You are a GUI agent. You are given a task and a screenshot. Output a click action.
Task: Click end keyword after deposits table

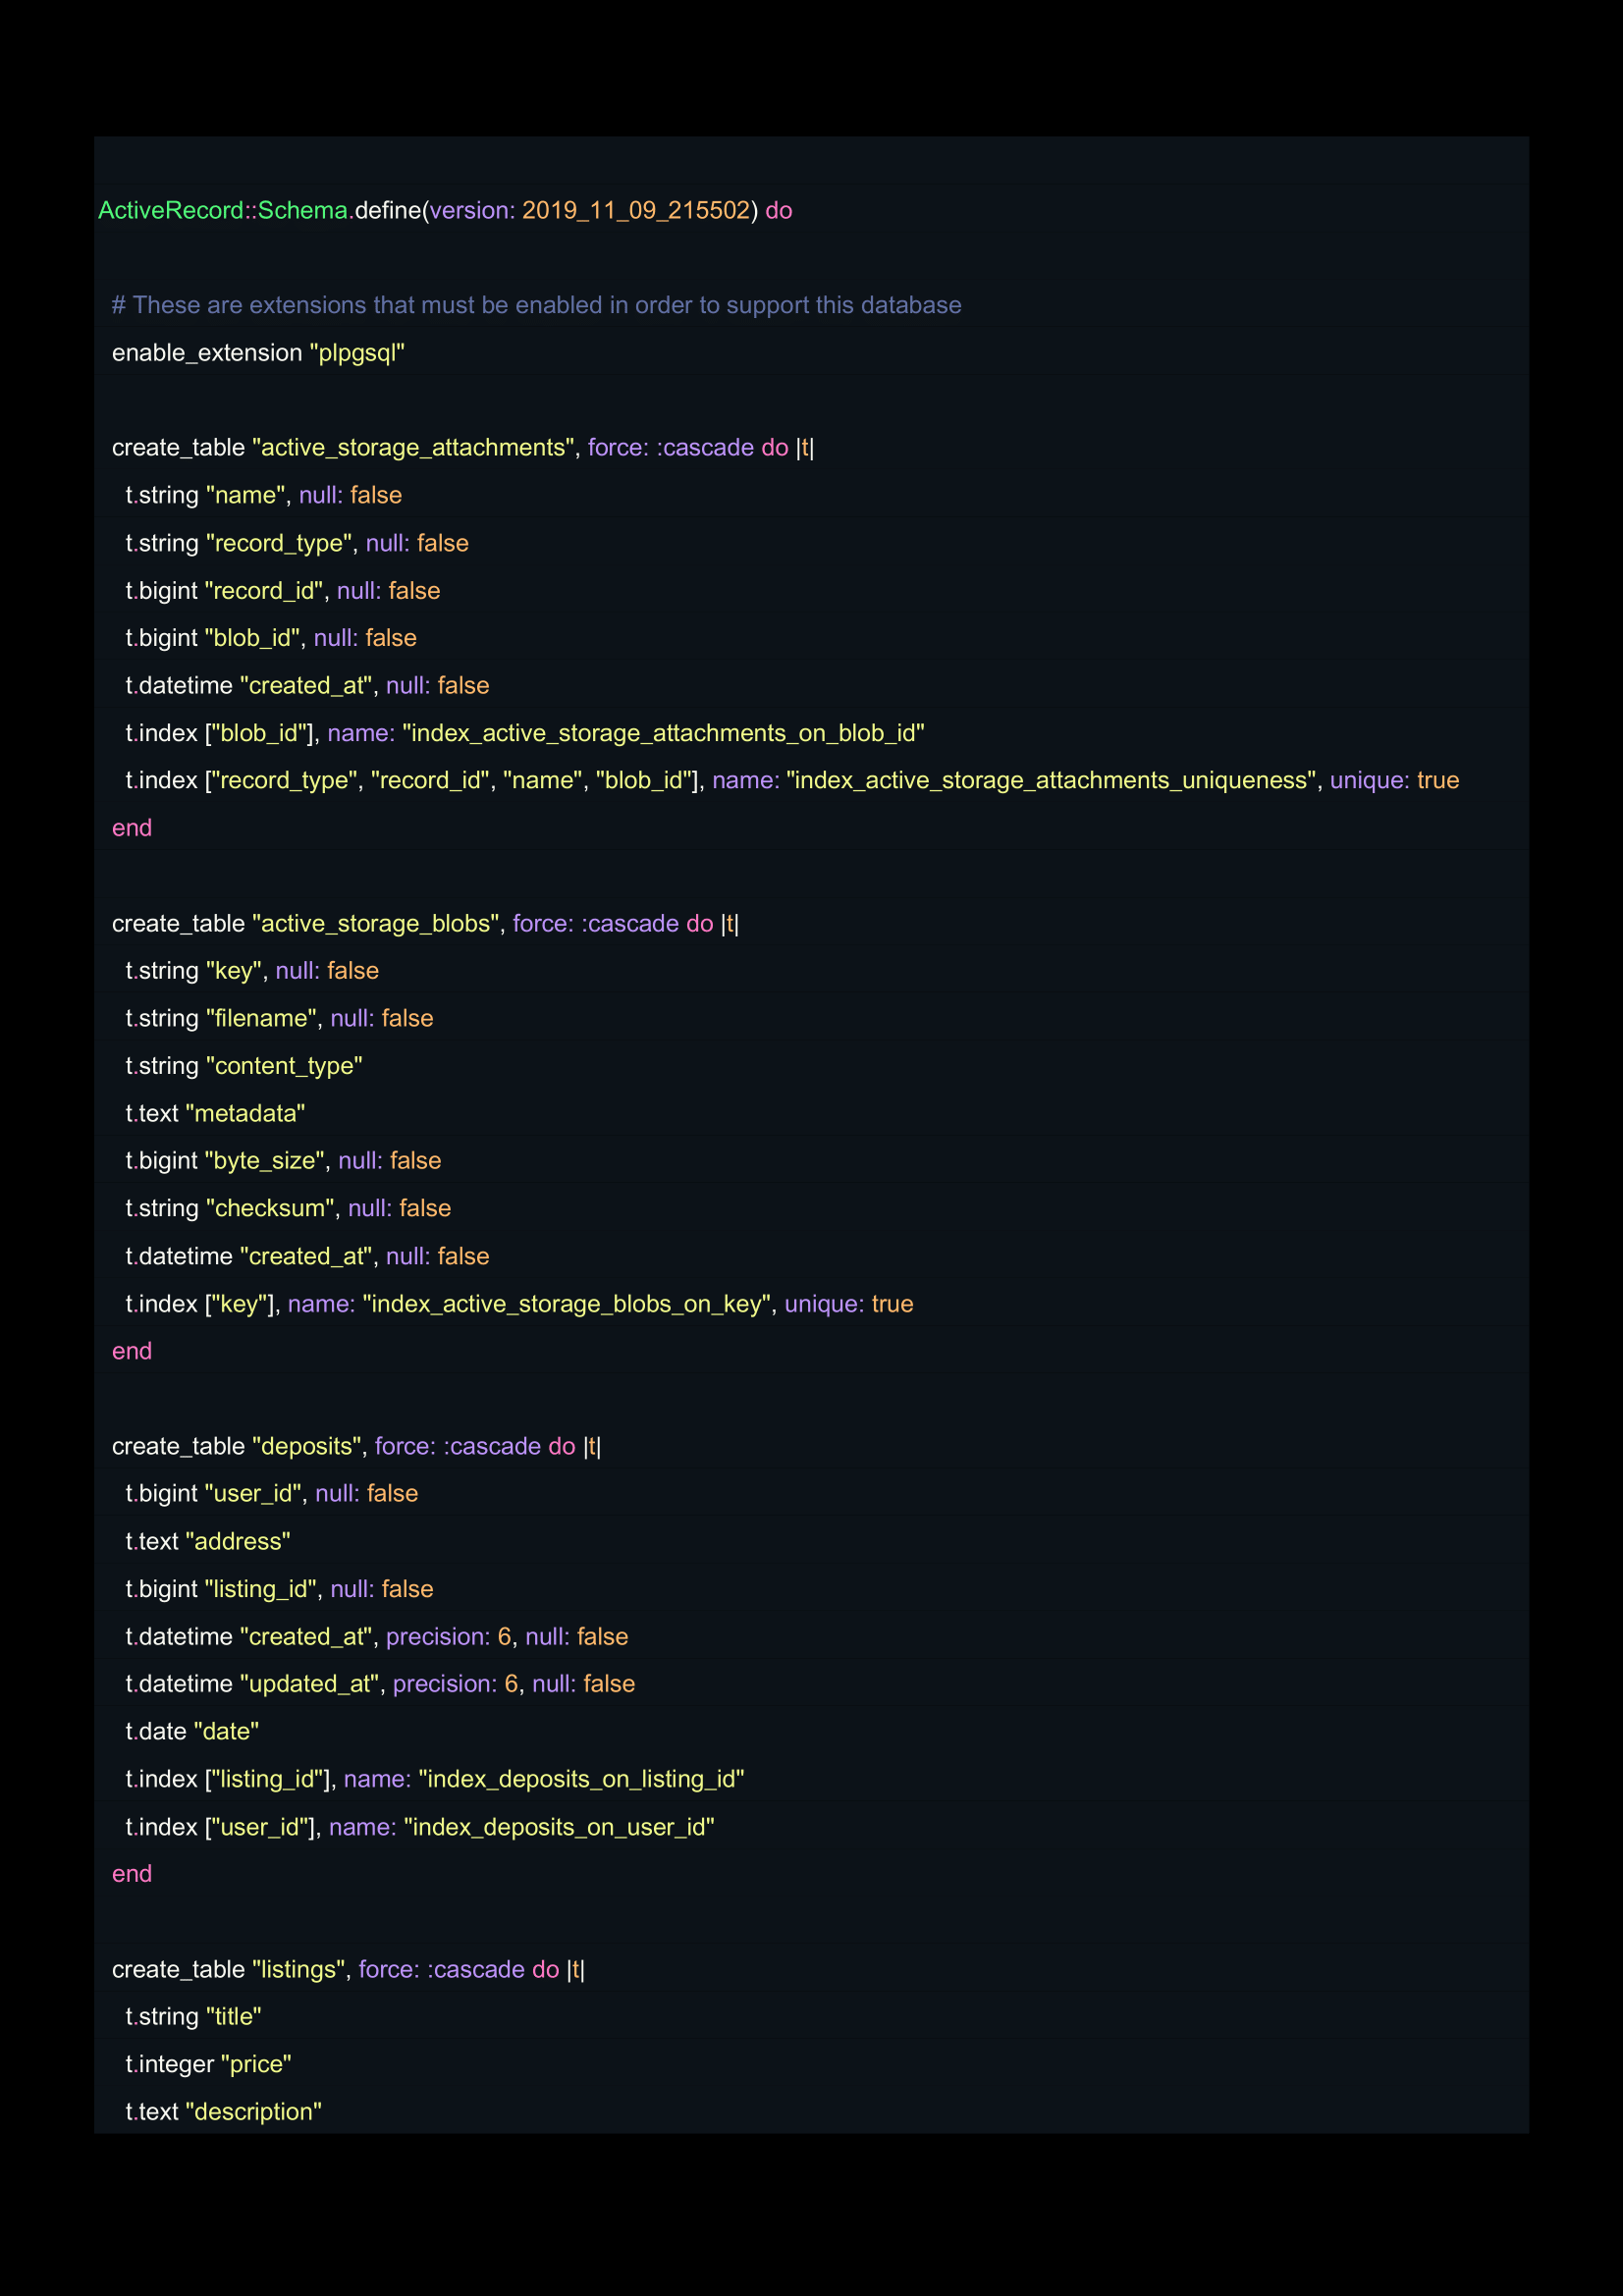click(x=132, y=1874)
